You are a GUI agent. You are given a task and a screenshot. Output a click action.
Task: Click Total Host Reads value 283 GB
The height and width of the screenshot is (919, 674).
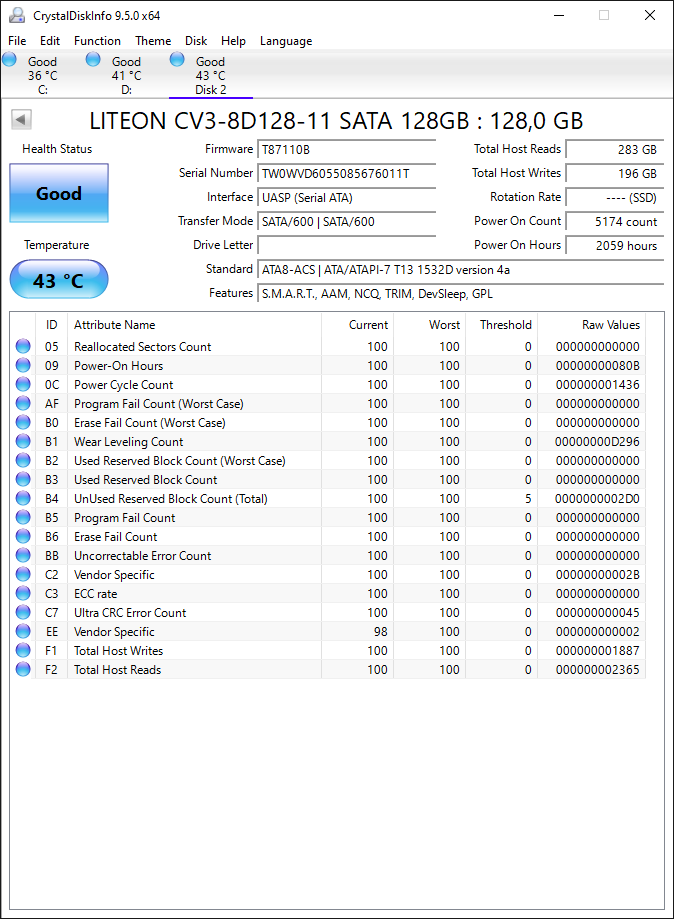pos(615,149)
